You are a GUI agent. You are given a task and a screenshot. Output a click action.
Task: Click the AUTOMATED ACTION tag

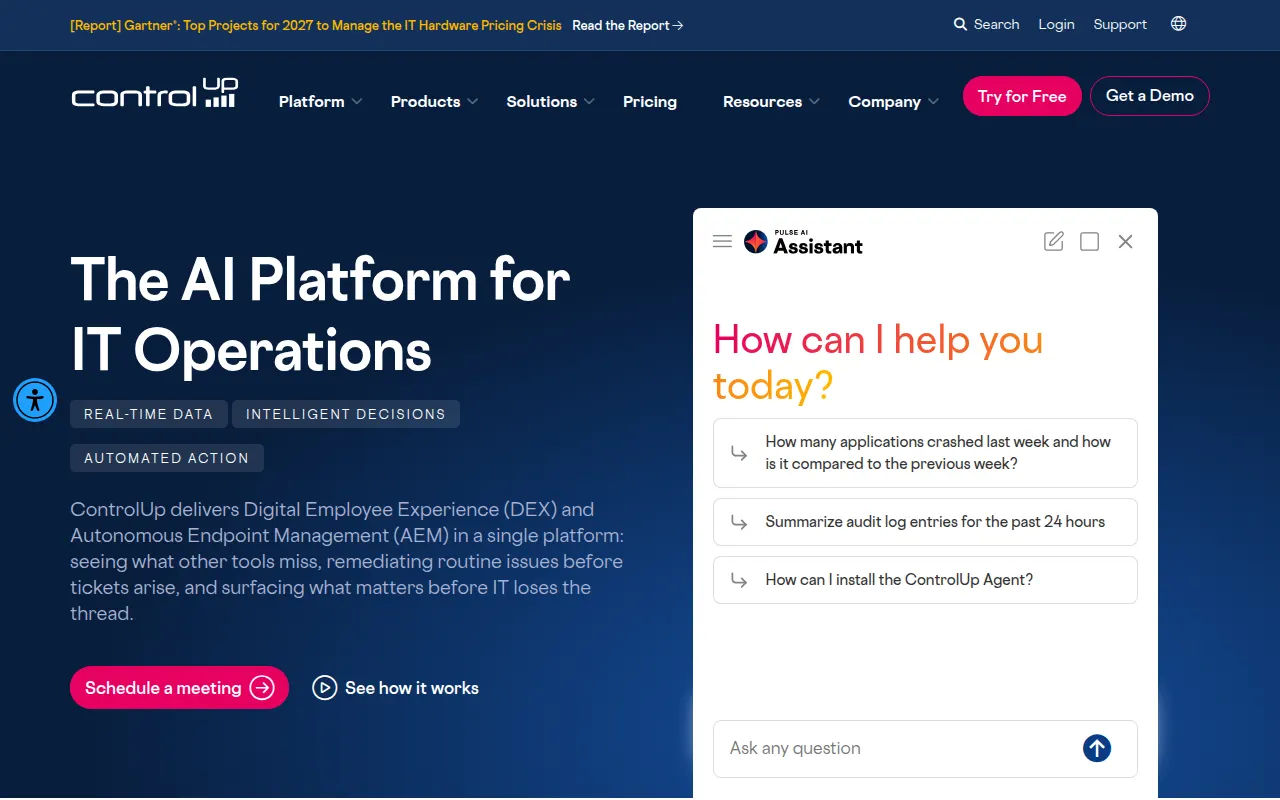[x=167, y=458]
